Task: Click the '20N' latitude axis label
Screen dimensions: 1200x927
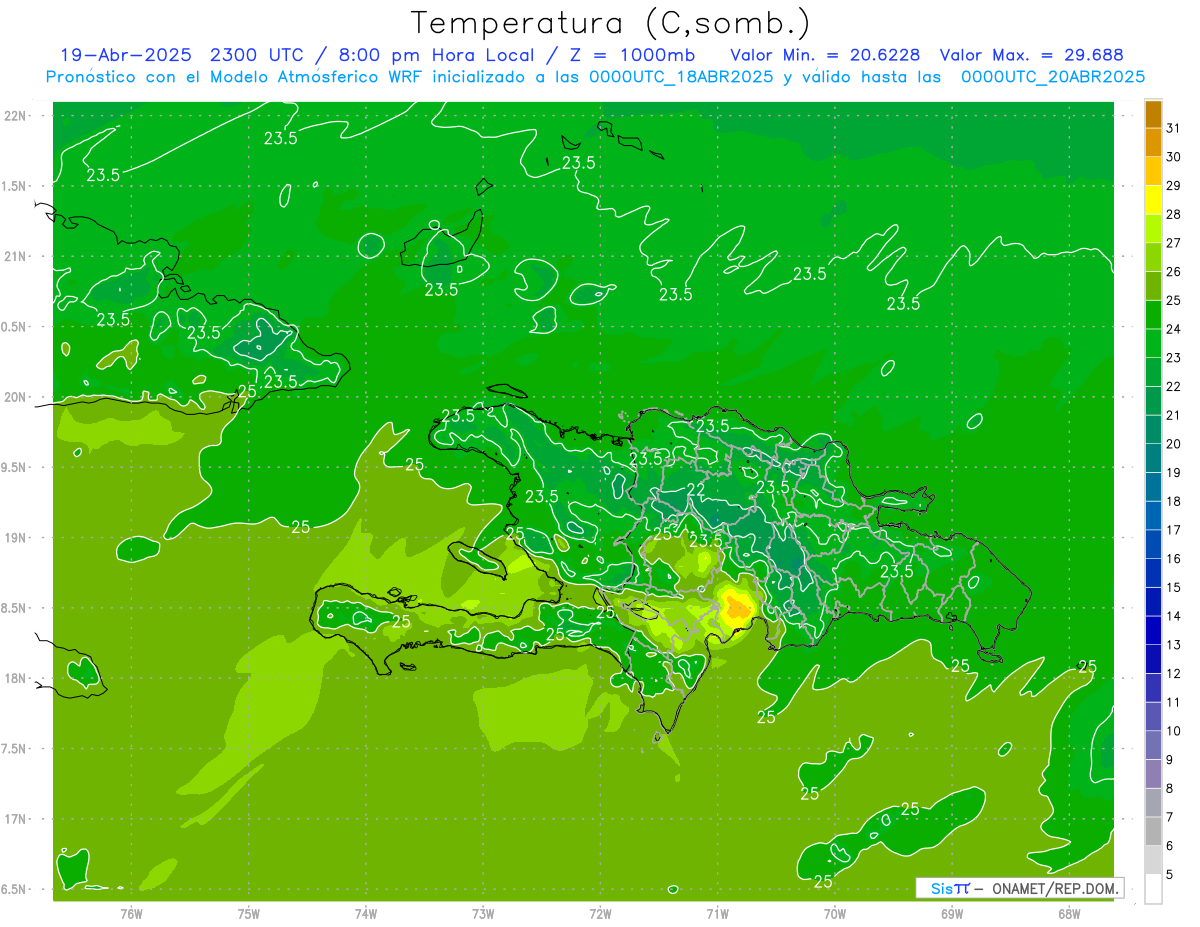Action: [x=15, y=397]
